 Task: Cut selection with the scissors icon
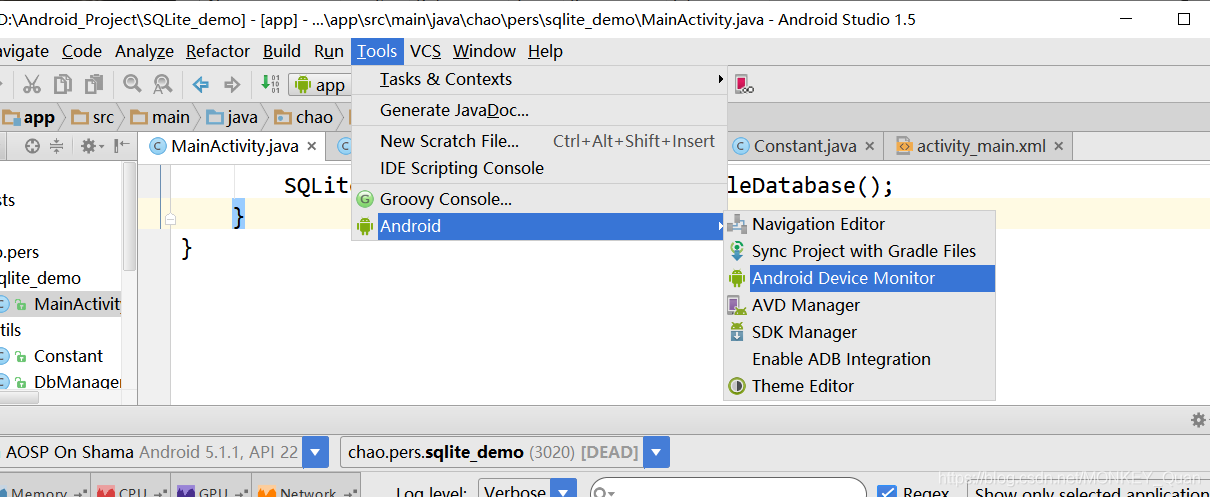[x=32, y=84]
